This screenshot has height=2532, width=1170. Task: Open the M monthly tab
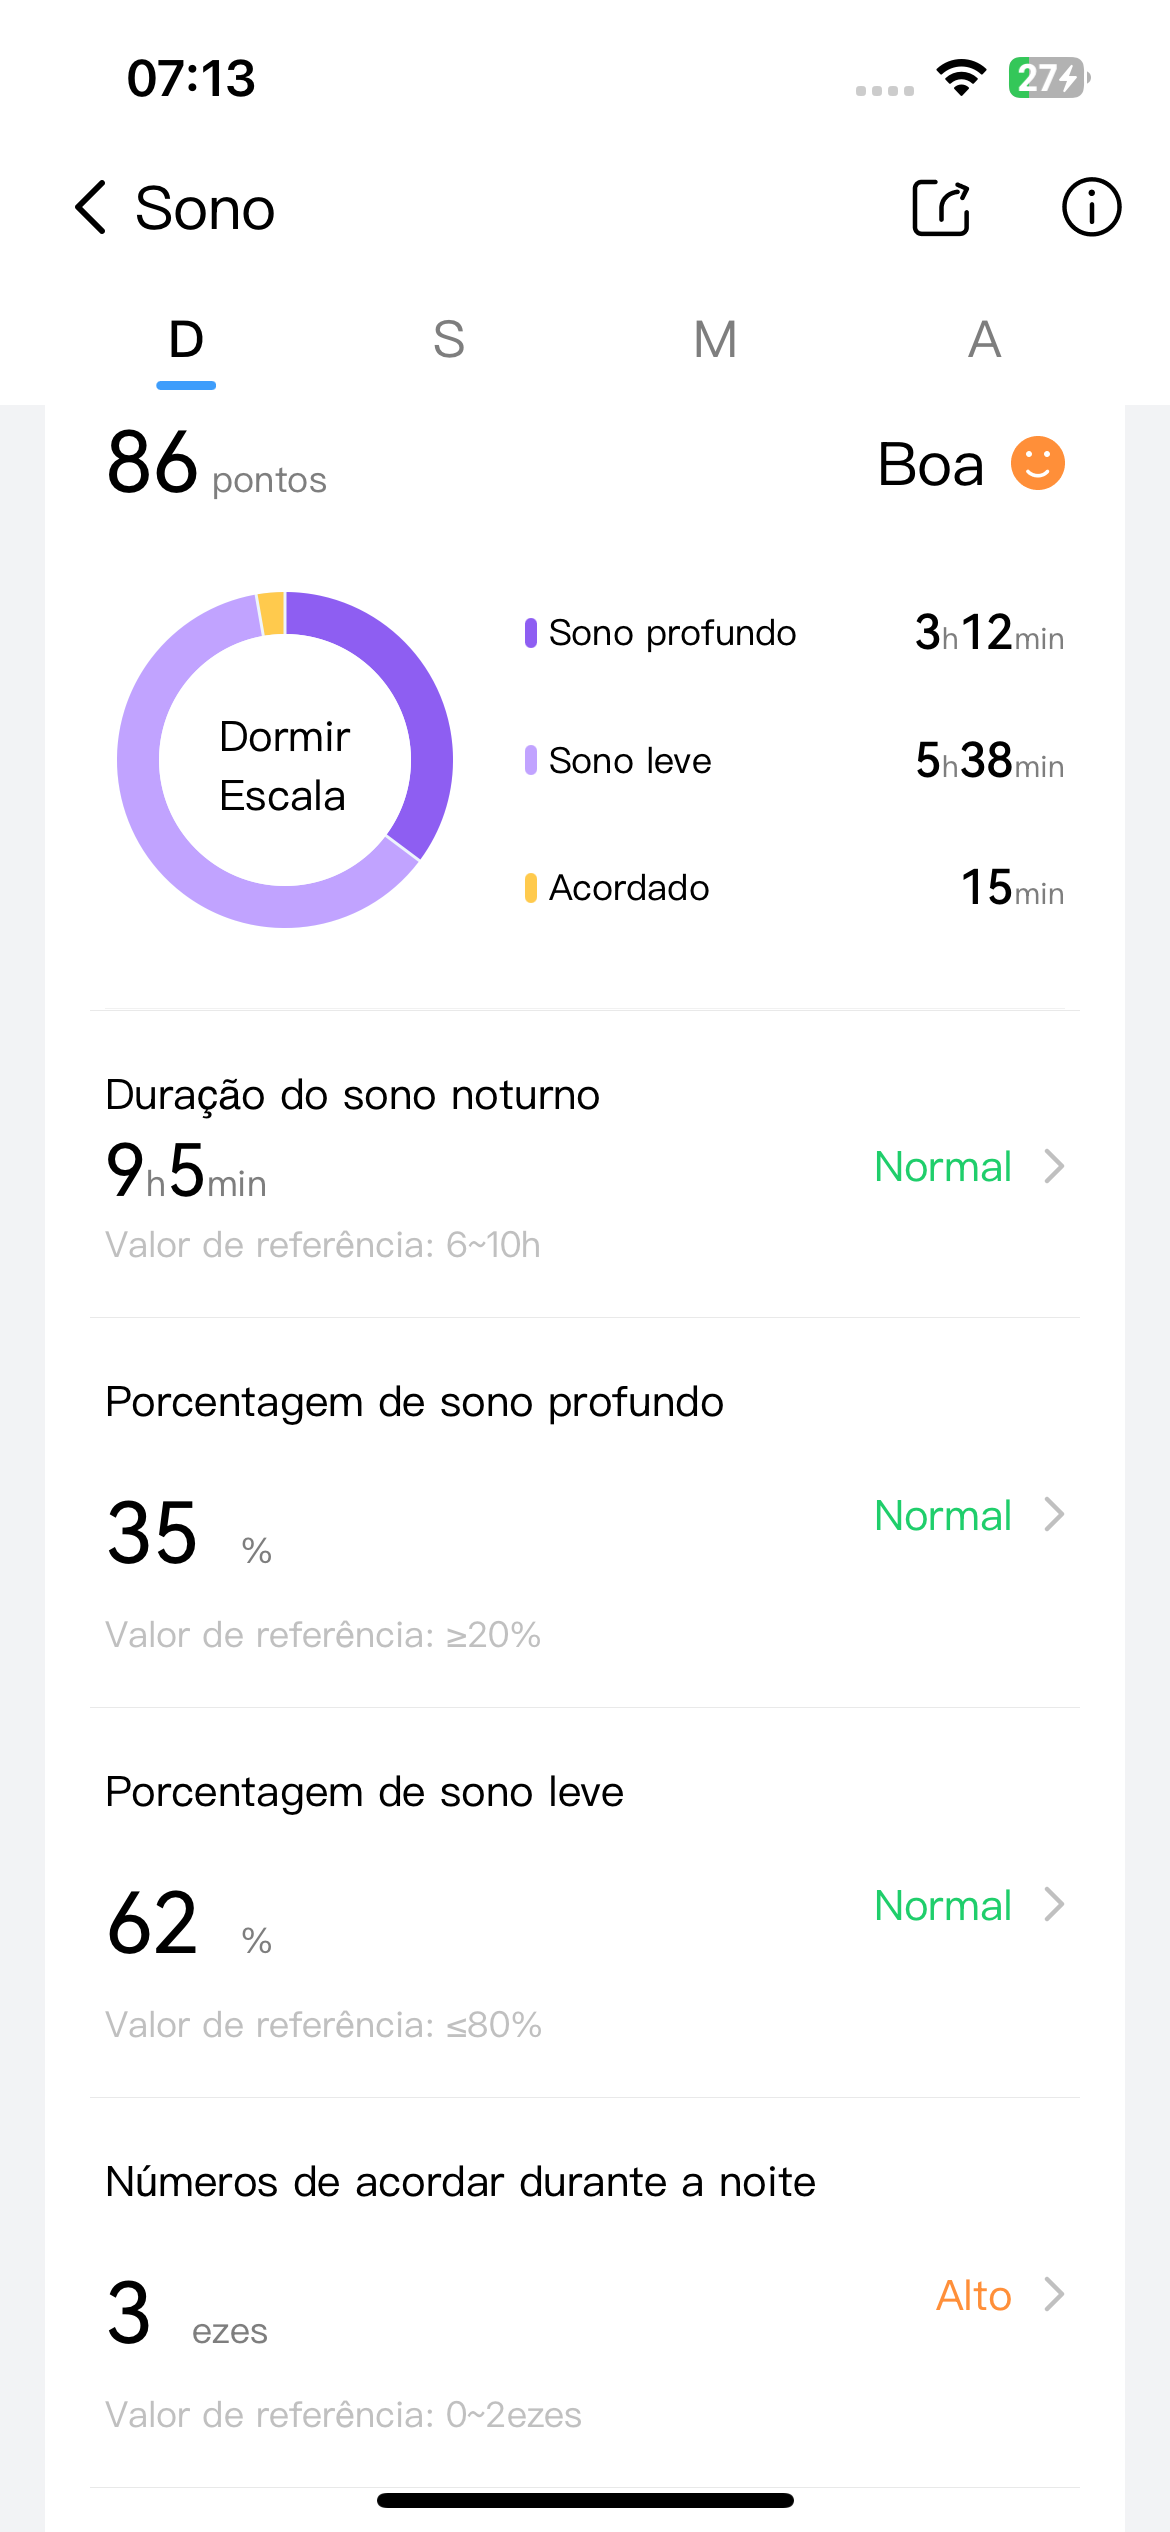(716, 341)
